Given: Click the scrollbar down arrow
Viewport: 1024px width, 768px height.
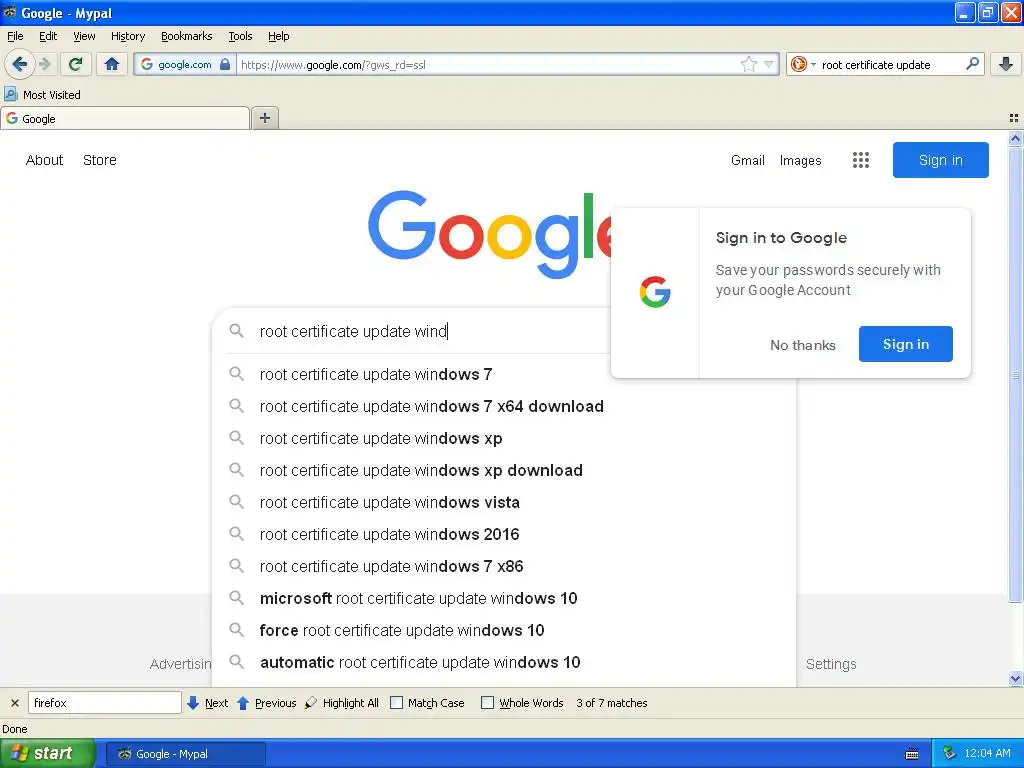Looking at the screenshot, I should point(1015,679).
